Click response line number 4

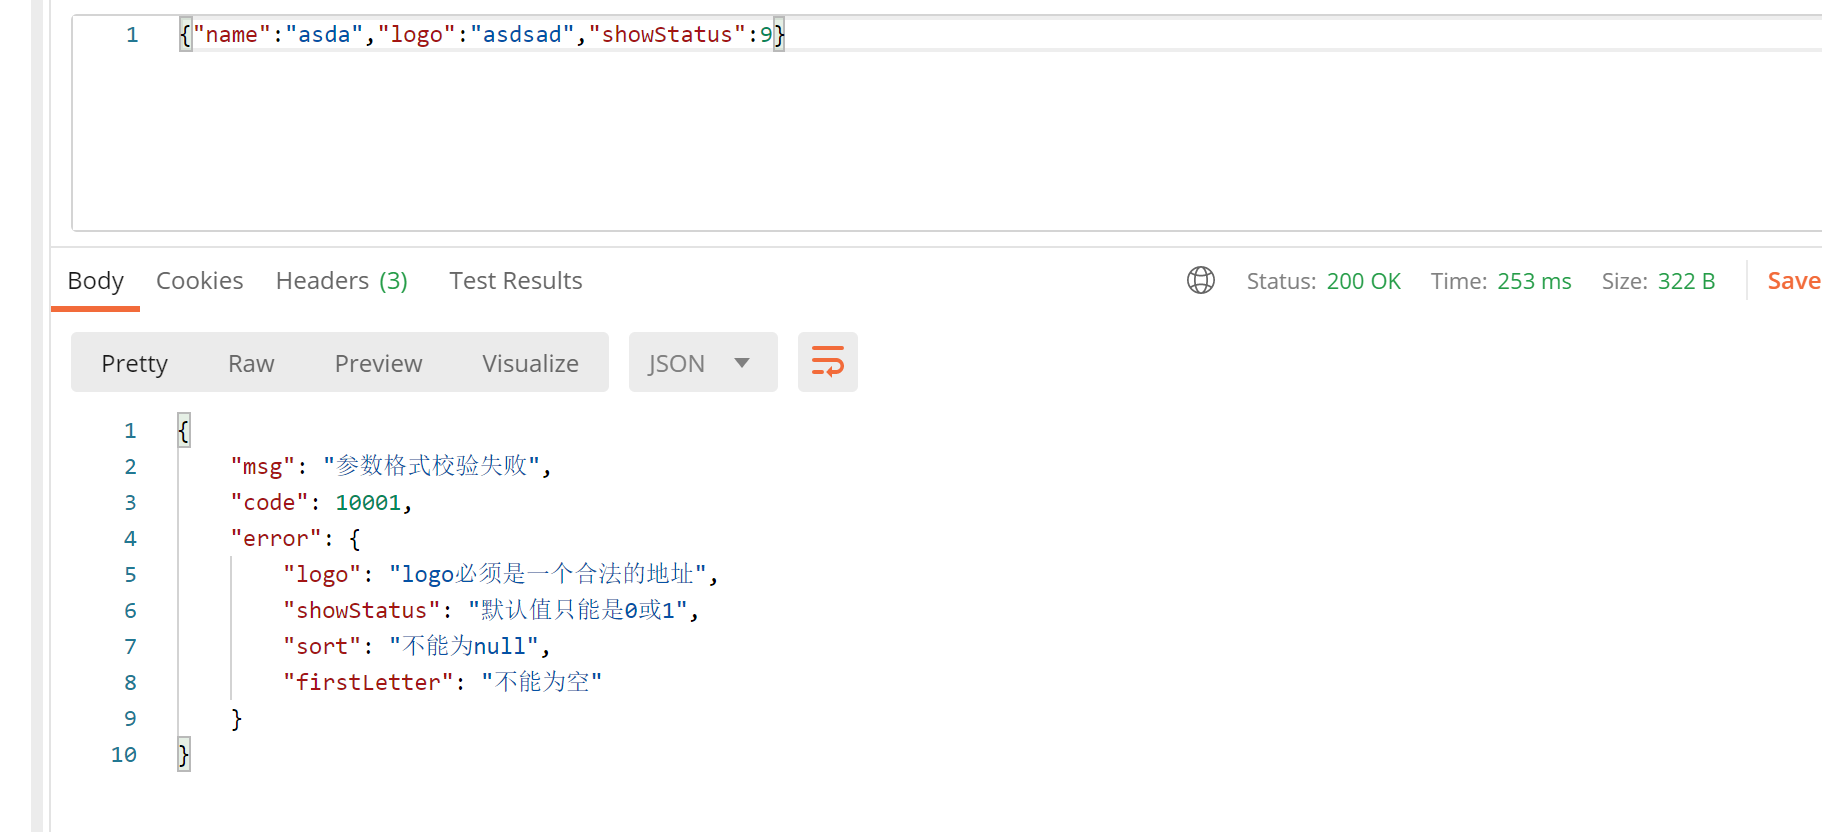coord(130,539)
